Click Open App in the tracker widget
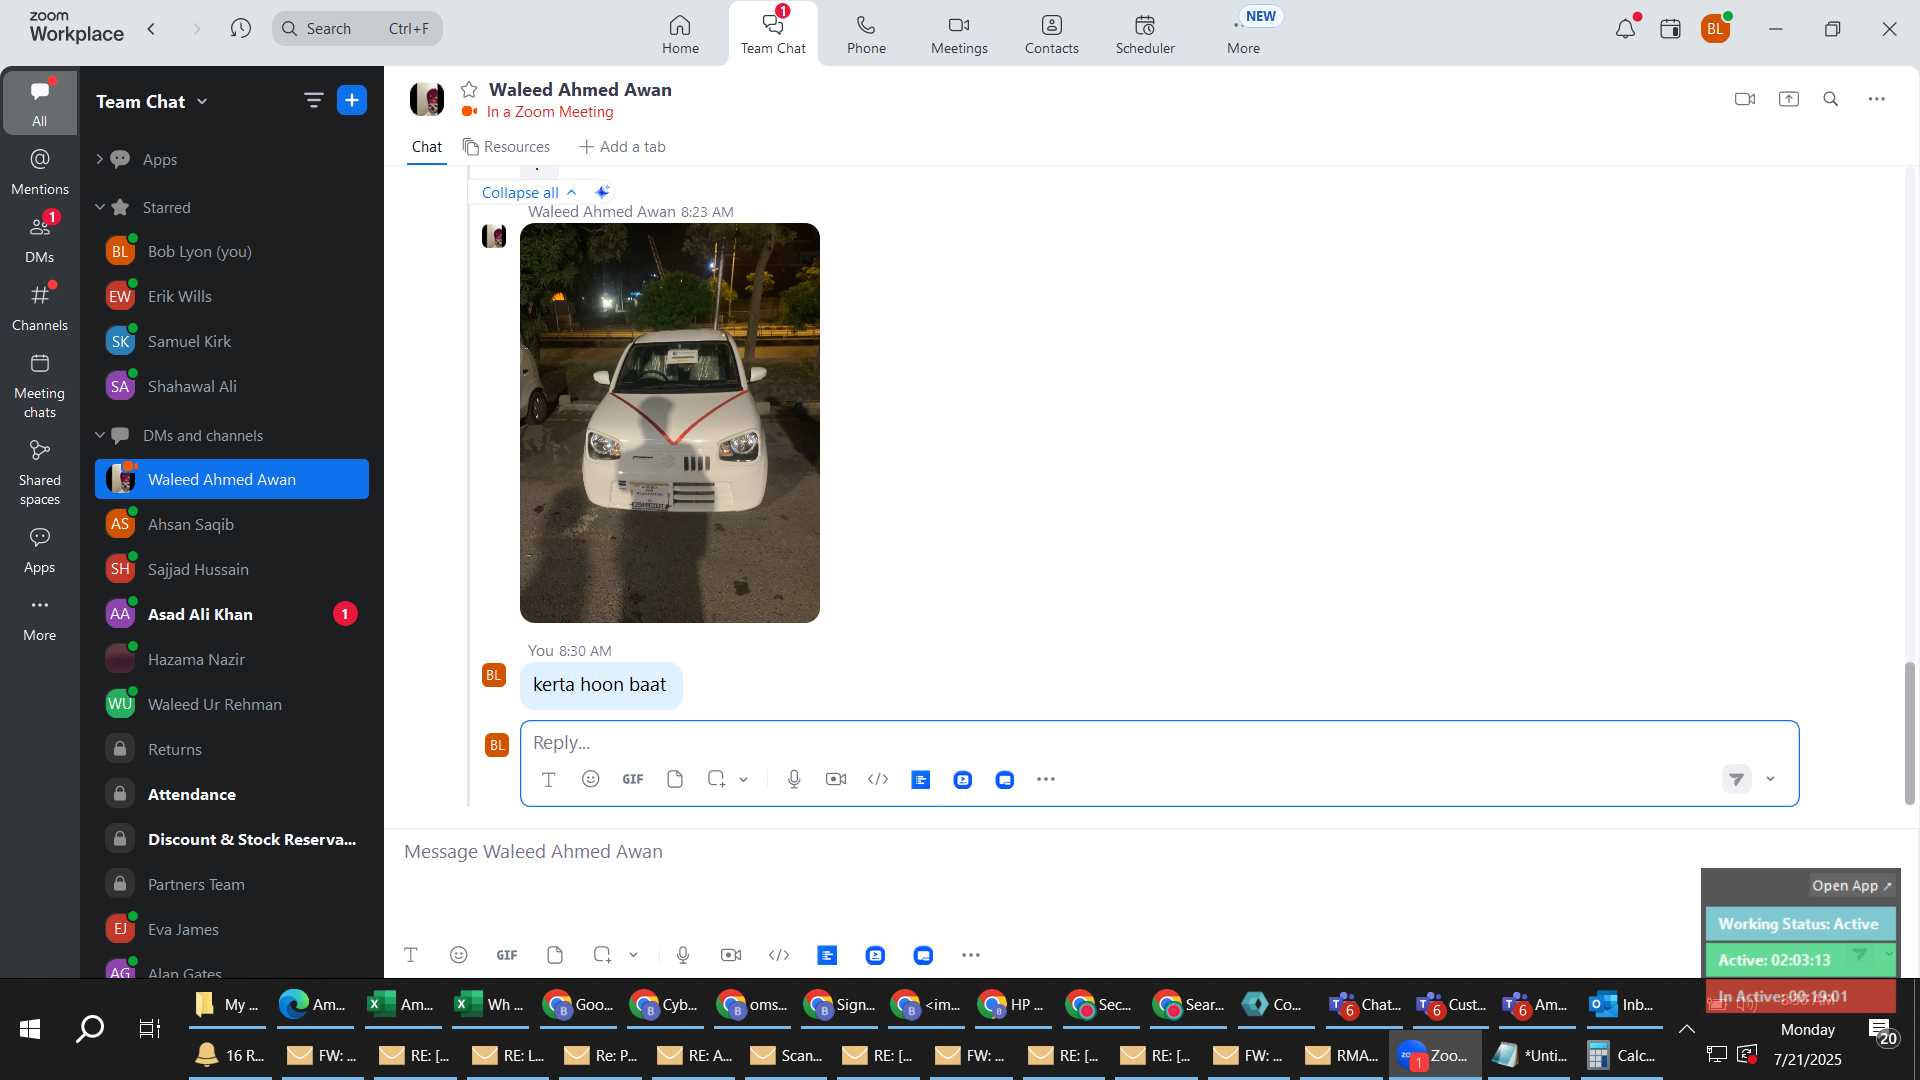Screen dimensions: 1920x1080 [x=1852, y=886]
